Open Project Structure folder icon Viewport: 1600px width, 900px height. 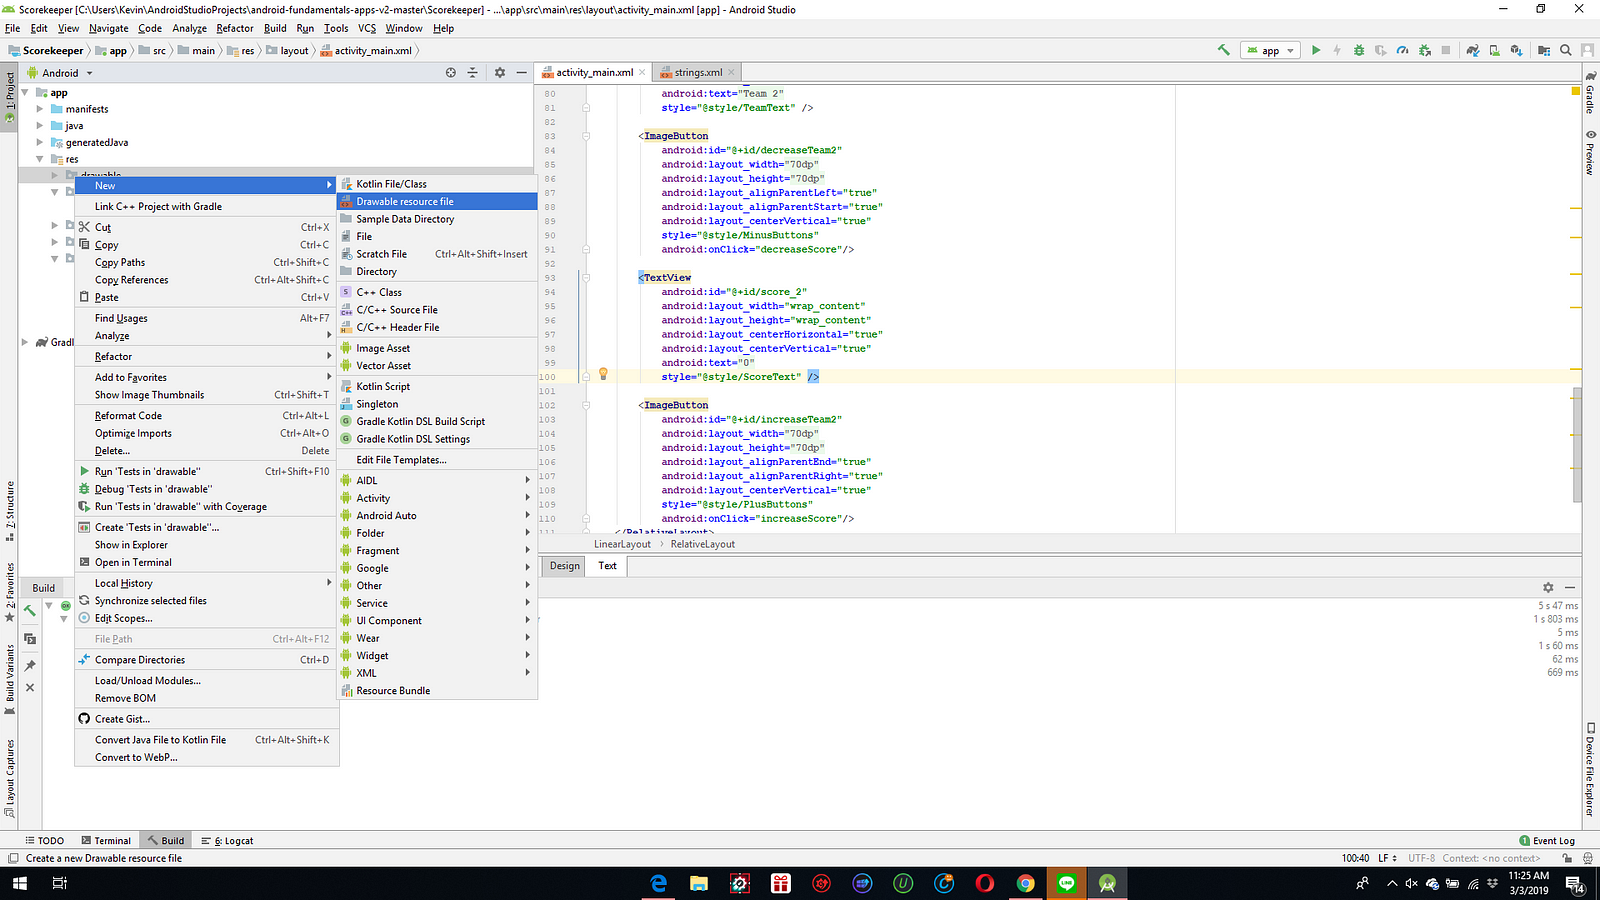pyautogui.click(x=1544, y=50)
